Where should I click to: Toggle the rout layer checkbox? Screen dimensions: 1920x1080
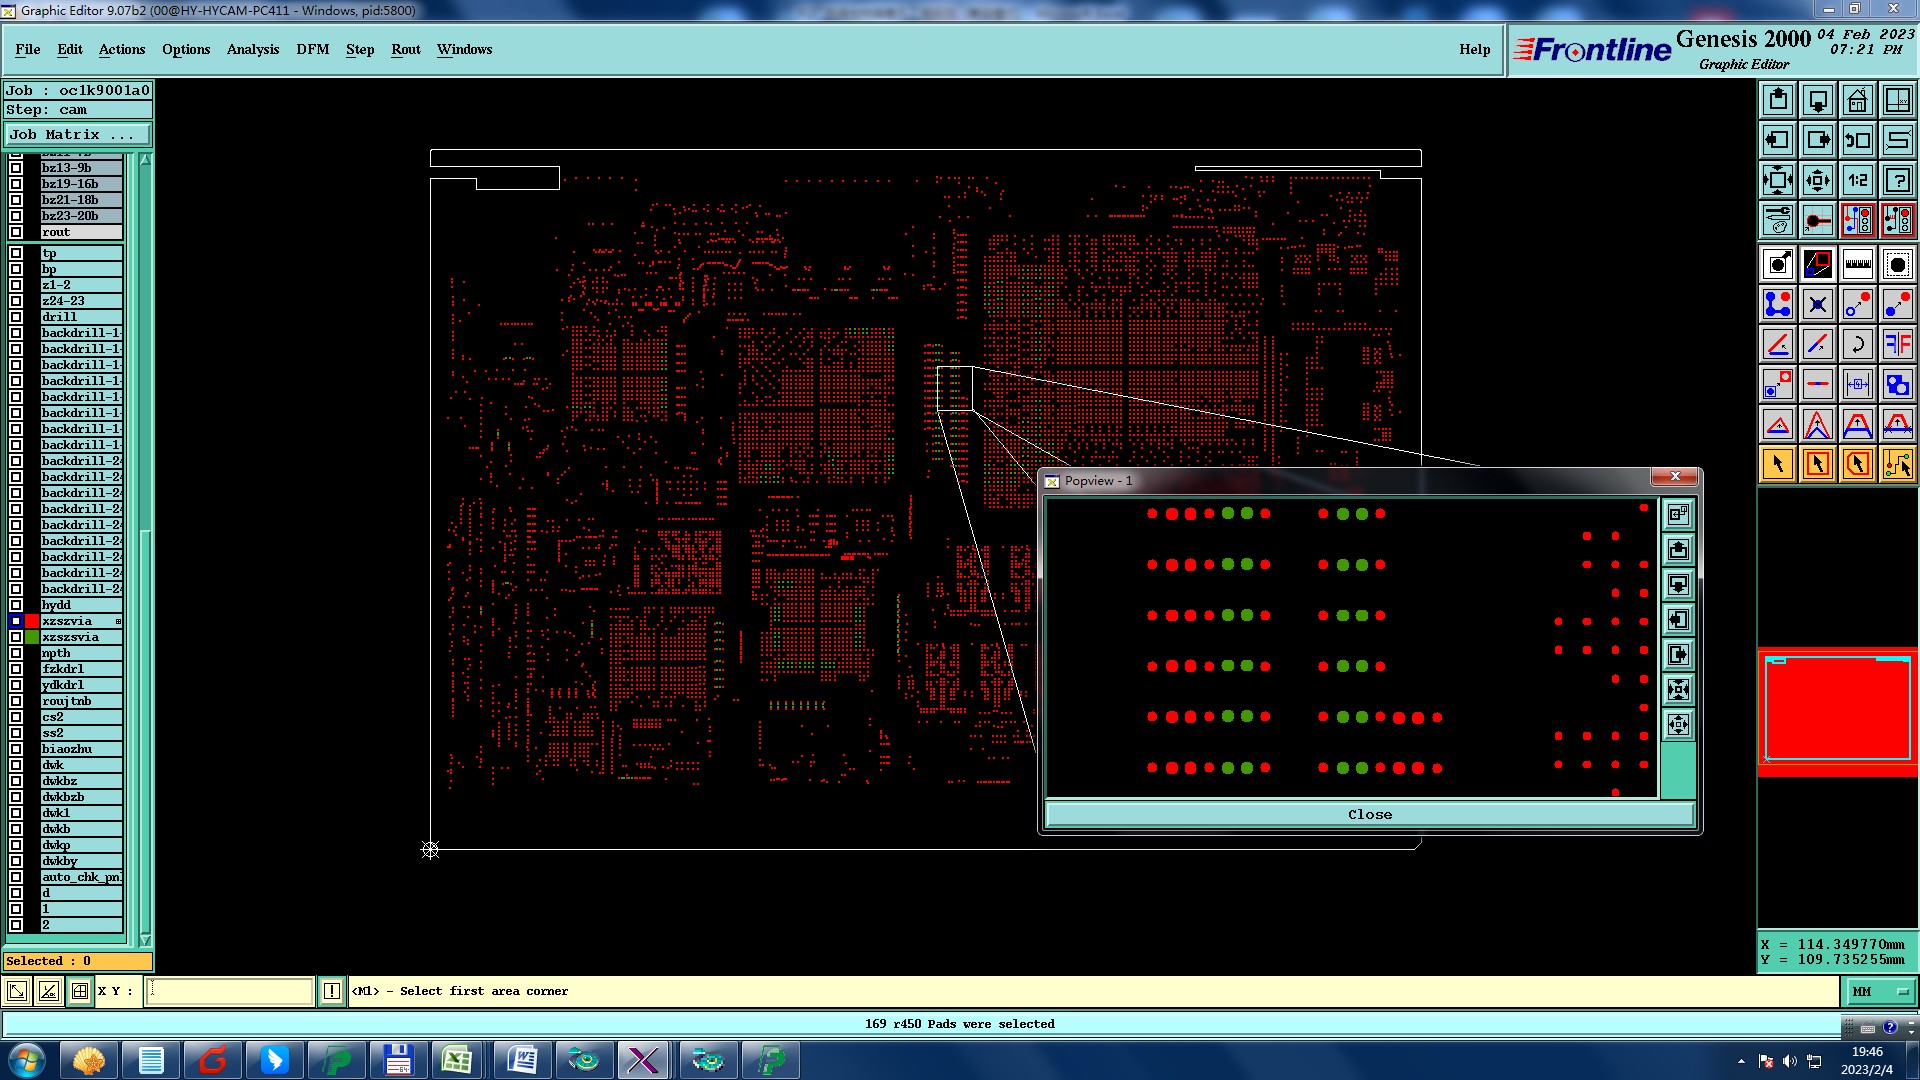click(x=16, y=232)
